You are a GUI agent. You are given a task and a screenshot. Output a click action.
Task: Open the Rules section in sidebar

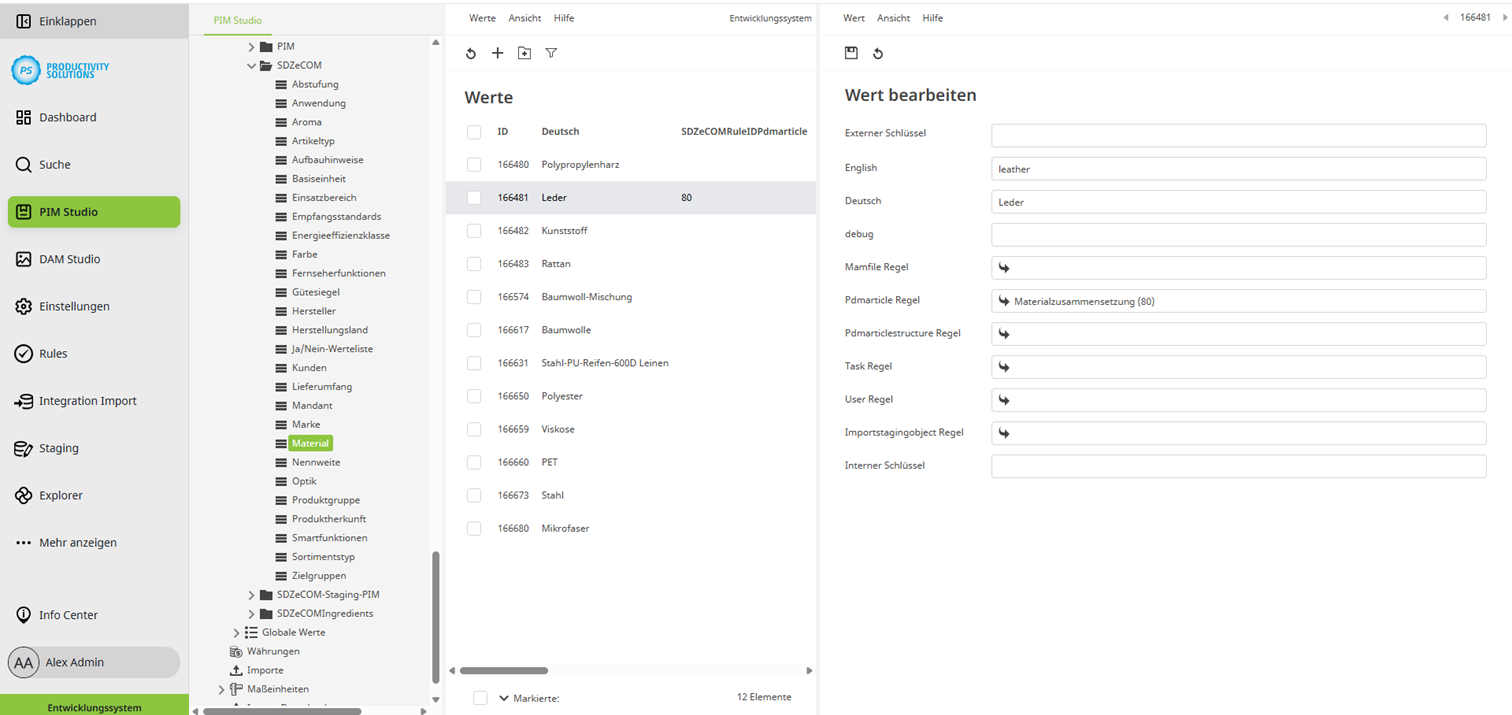click(53, 353)
